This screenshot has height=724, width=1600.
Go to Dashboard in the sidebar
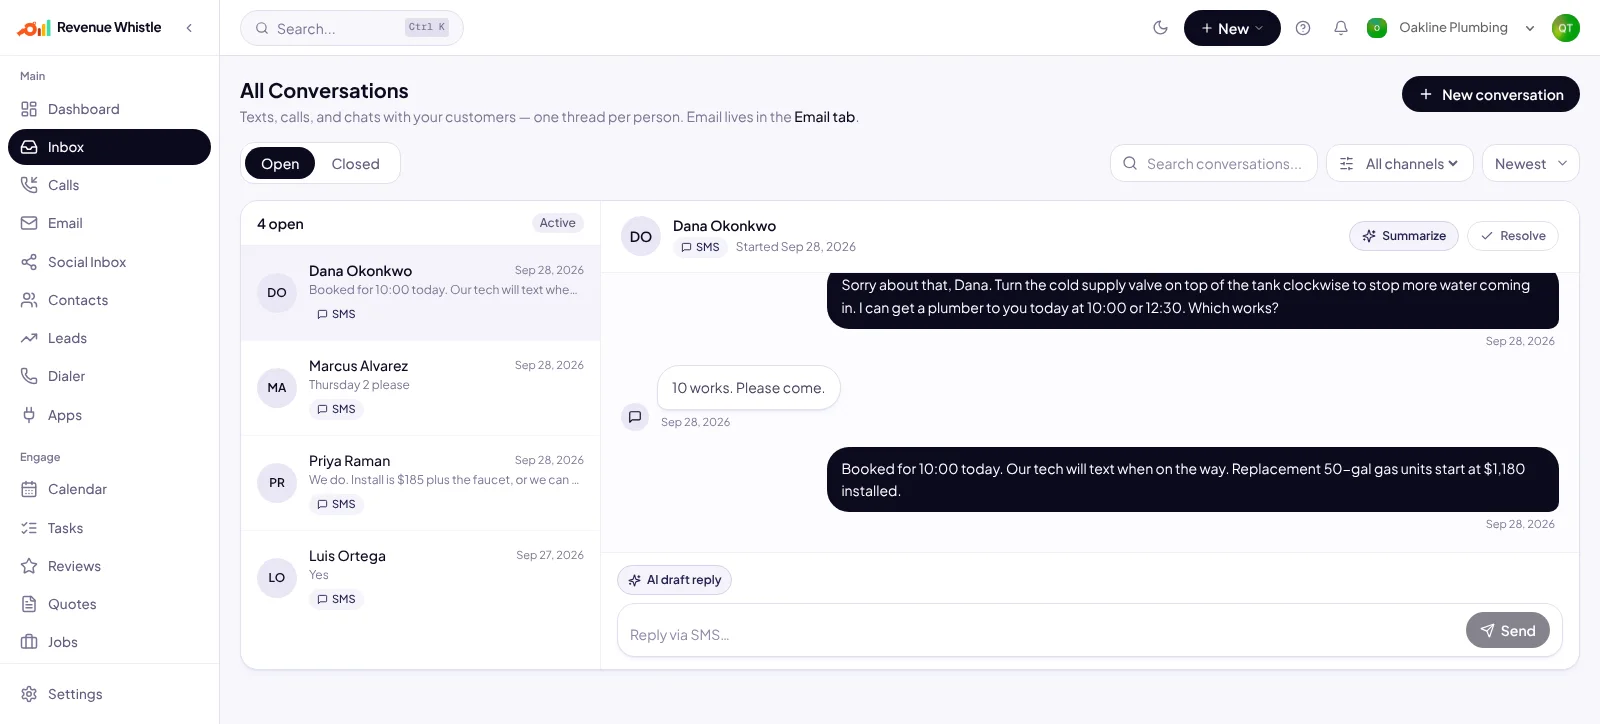110,109
